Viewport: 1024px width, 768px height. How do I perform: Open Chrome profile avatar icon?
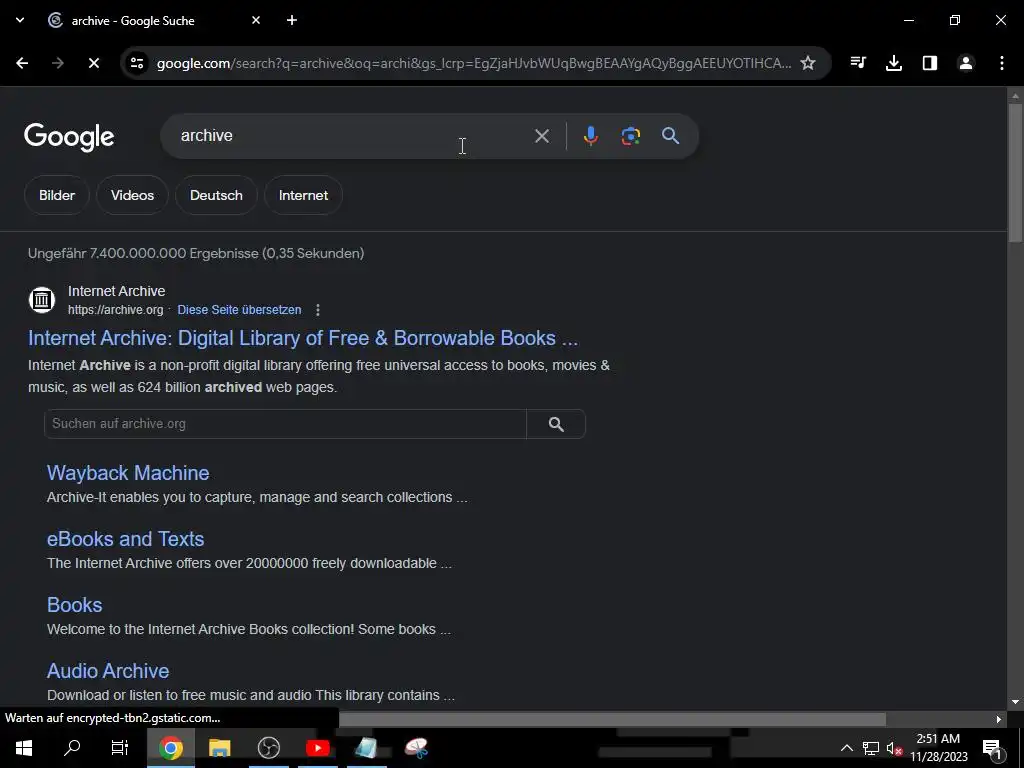(965, 63)
